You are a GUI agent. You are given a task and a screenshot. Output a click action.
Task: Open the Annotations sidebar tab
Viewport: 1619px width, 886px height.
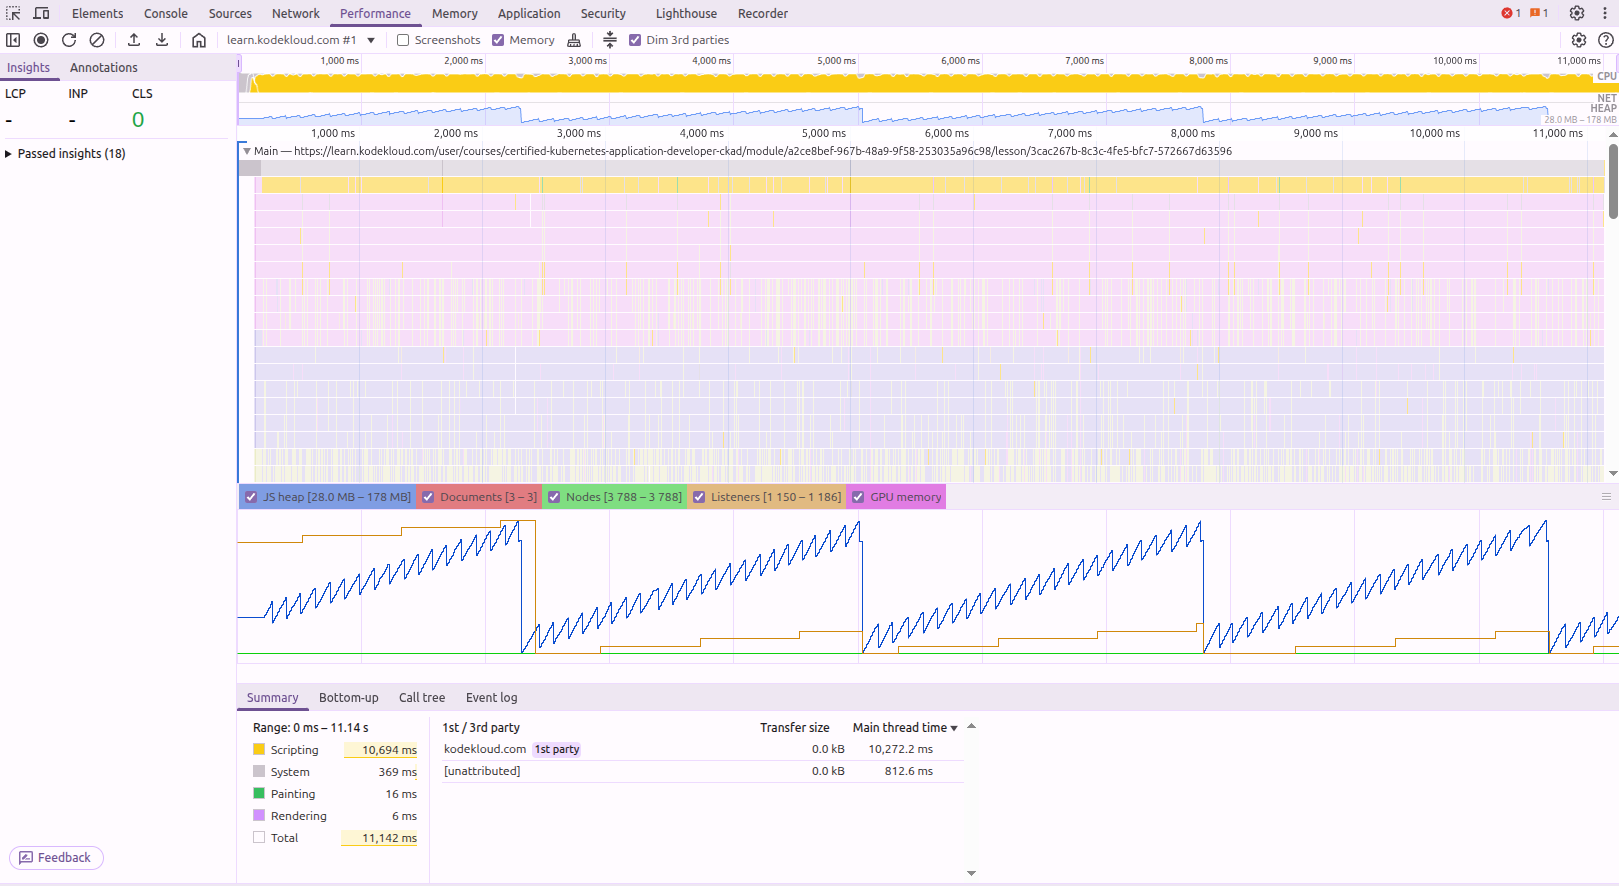pyautogui.click(x=104, y=67)
